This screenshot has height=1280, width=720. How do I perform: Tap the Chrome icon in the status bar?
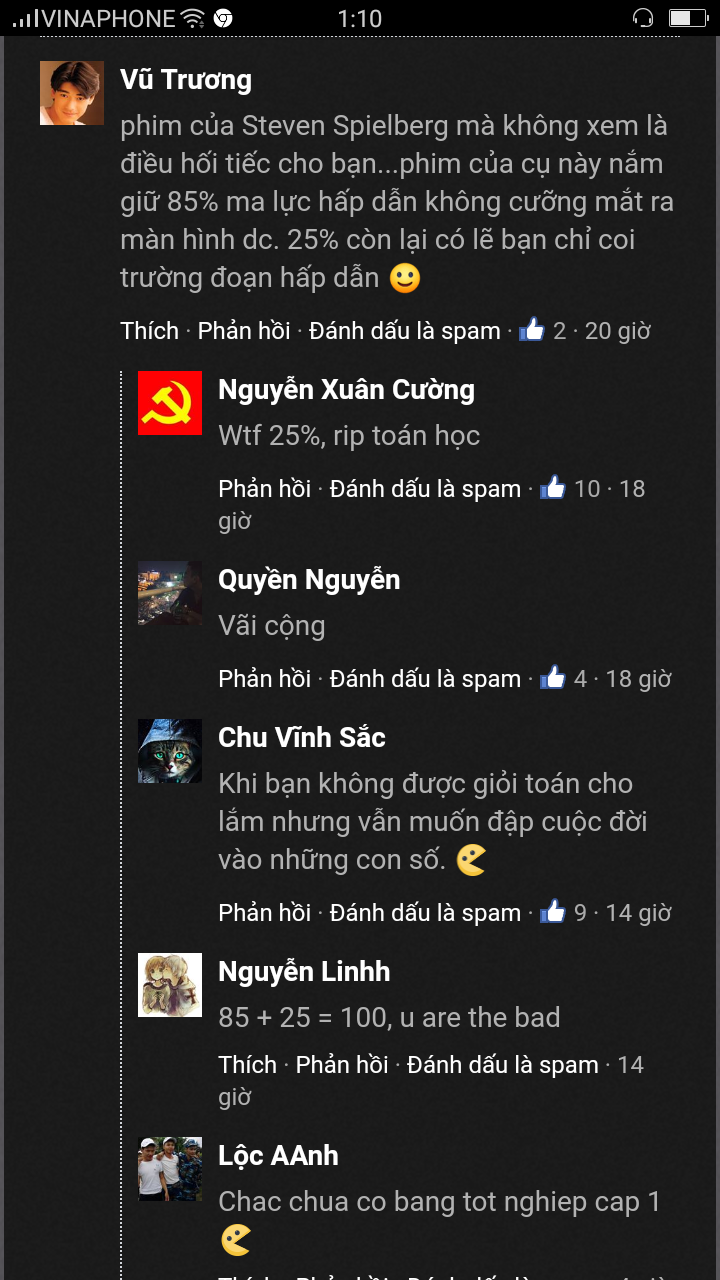[223, 18]
